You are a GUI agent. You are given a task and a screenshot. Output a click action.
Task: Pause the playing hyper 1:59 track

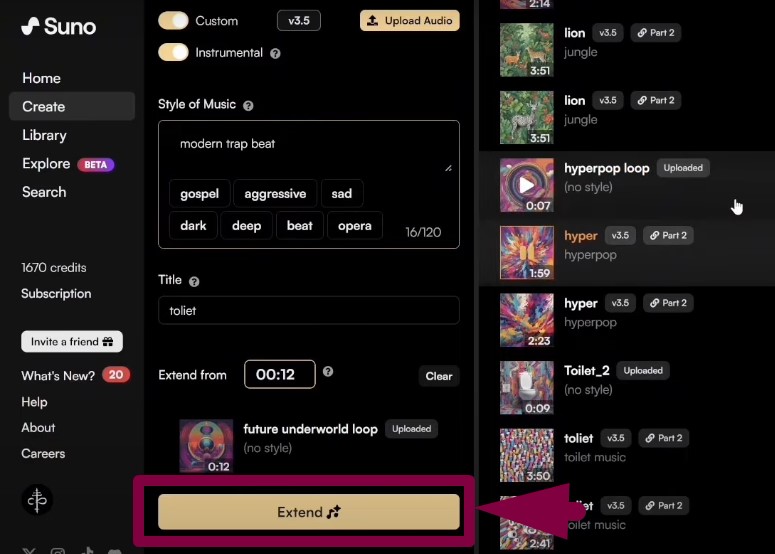coord(526,253)
